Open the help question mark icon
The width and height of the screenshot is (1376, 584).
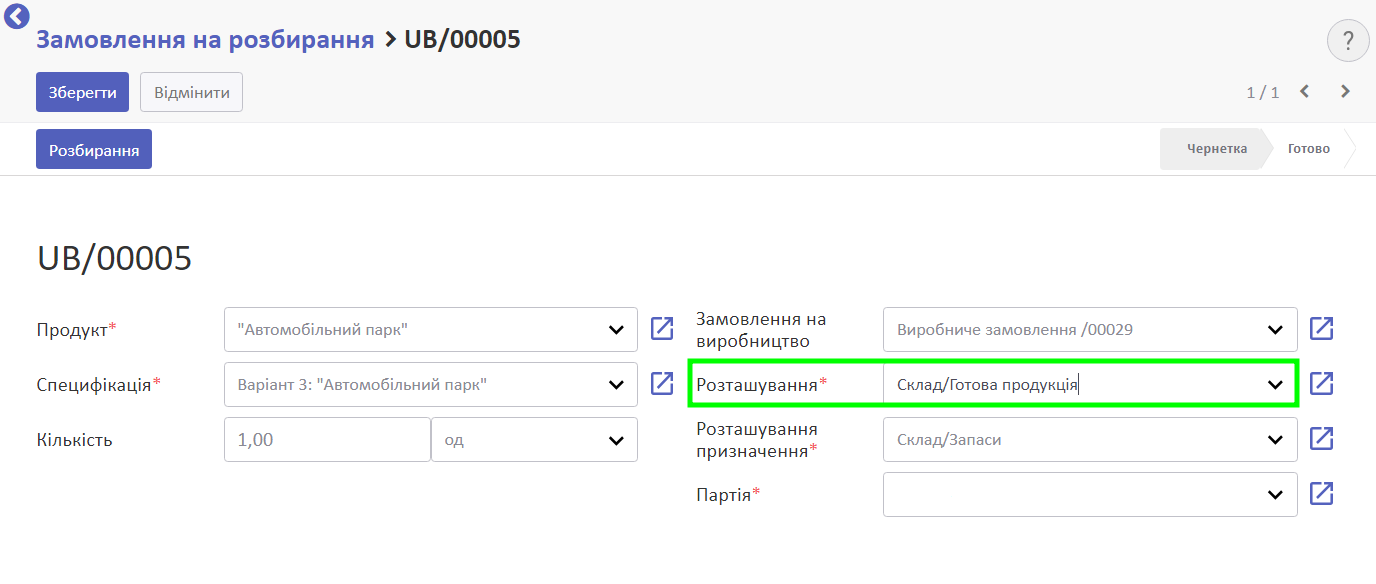(x=1348, y=41)
